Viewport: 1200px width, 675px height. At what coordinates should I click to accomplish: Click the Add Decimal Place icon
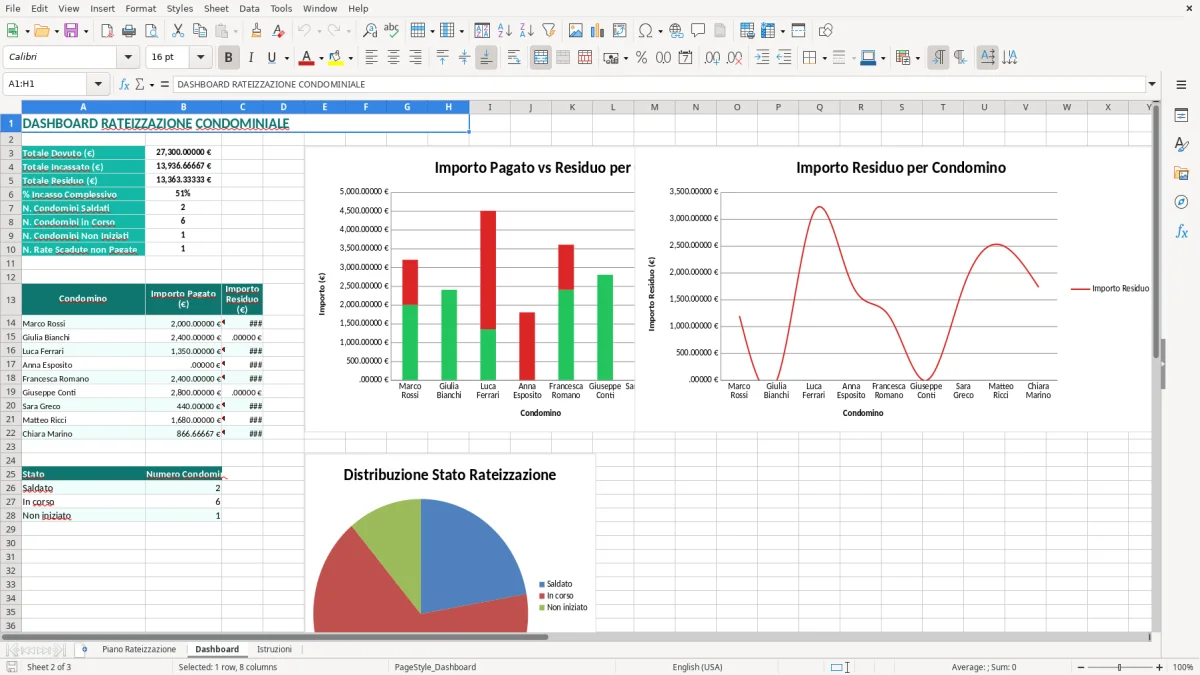click(x=712, y=57)
